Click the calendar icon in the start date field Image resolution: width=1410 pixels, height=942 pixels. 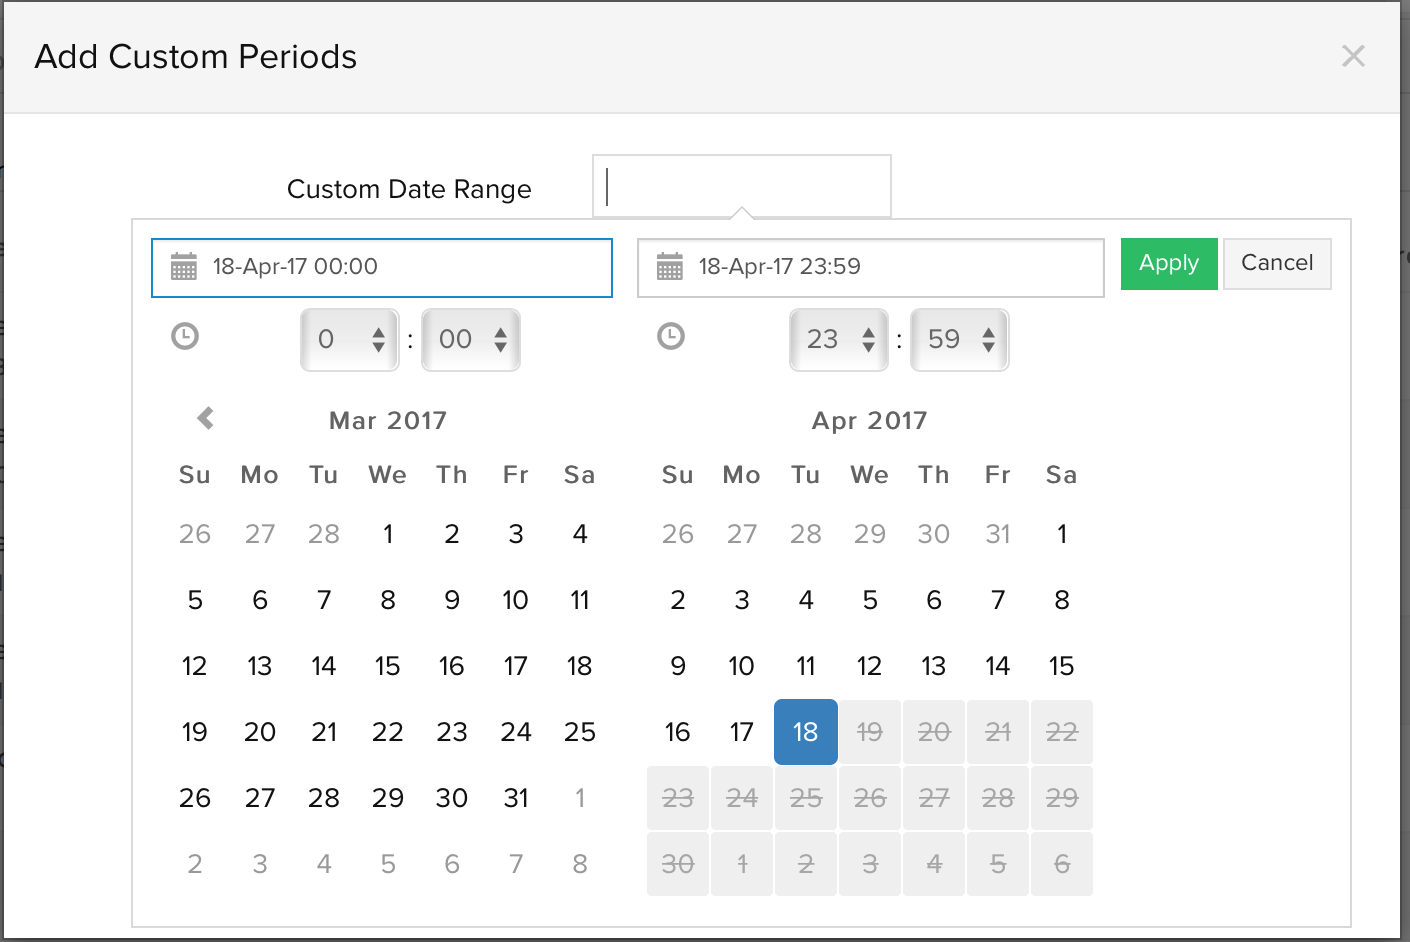[185, 267]
